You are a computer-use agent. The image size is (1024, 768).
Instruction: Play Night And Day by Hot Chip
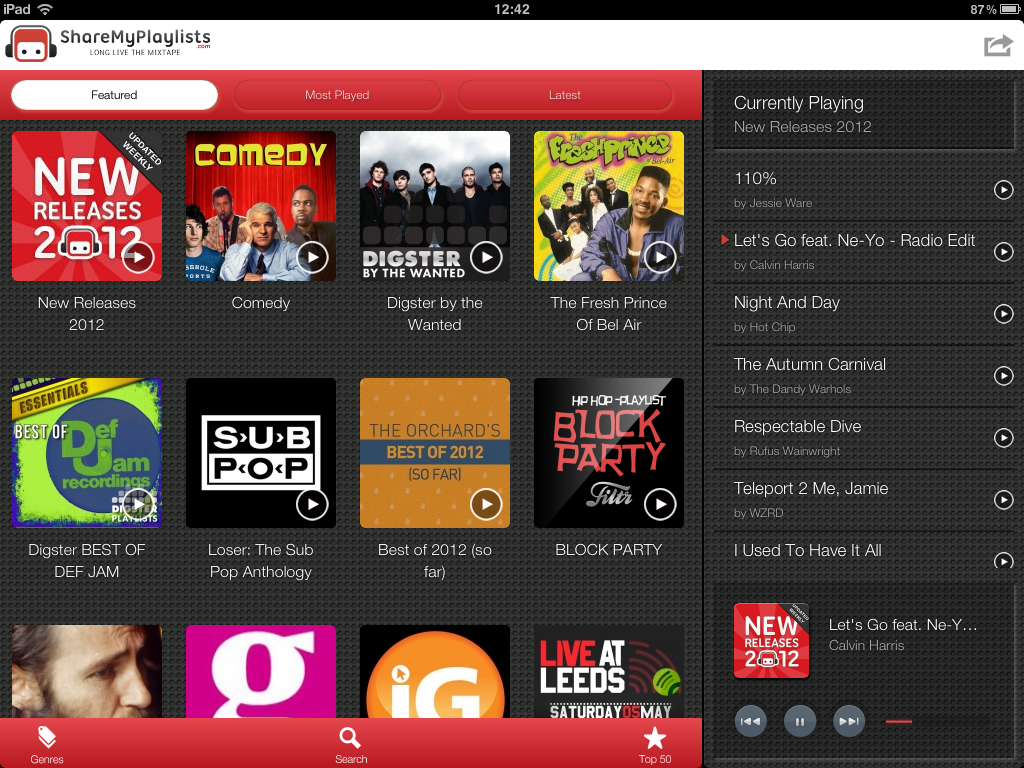[1004, 314]
